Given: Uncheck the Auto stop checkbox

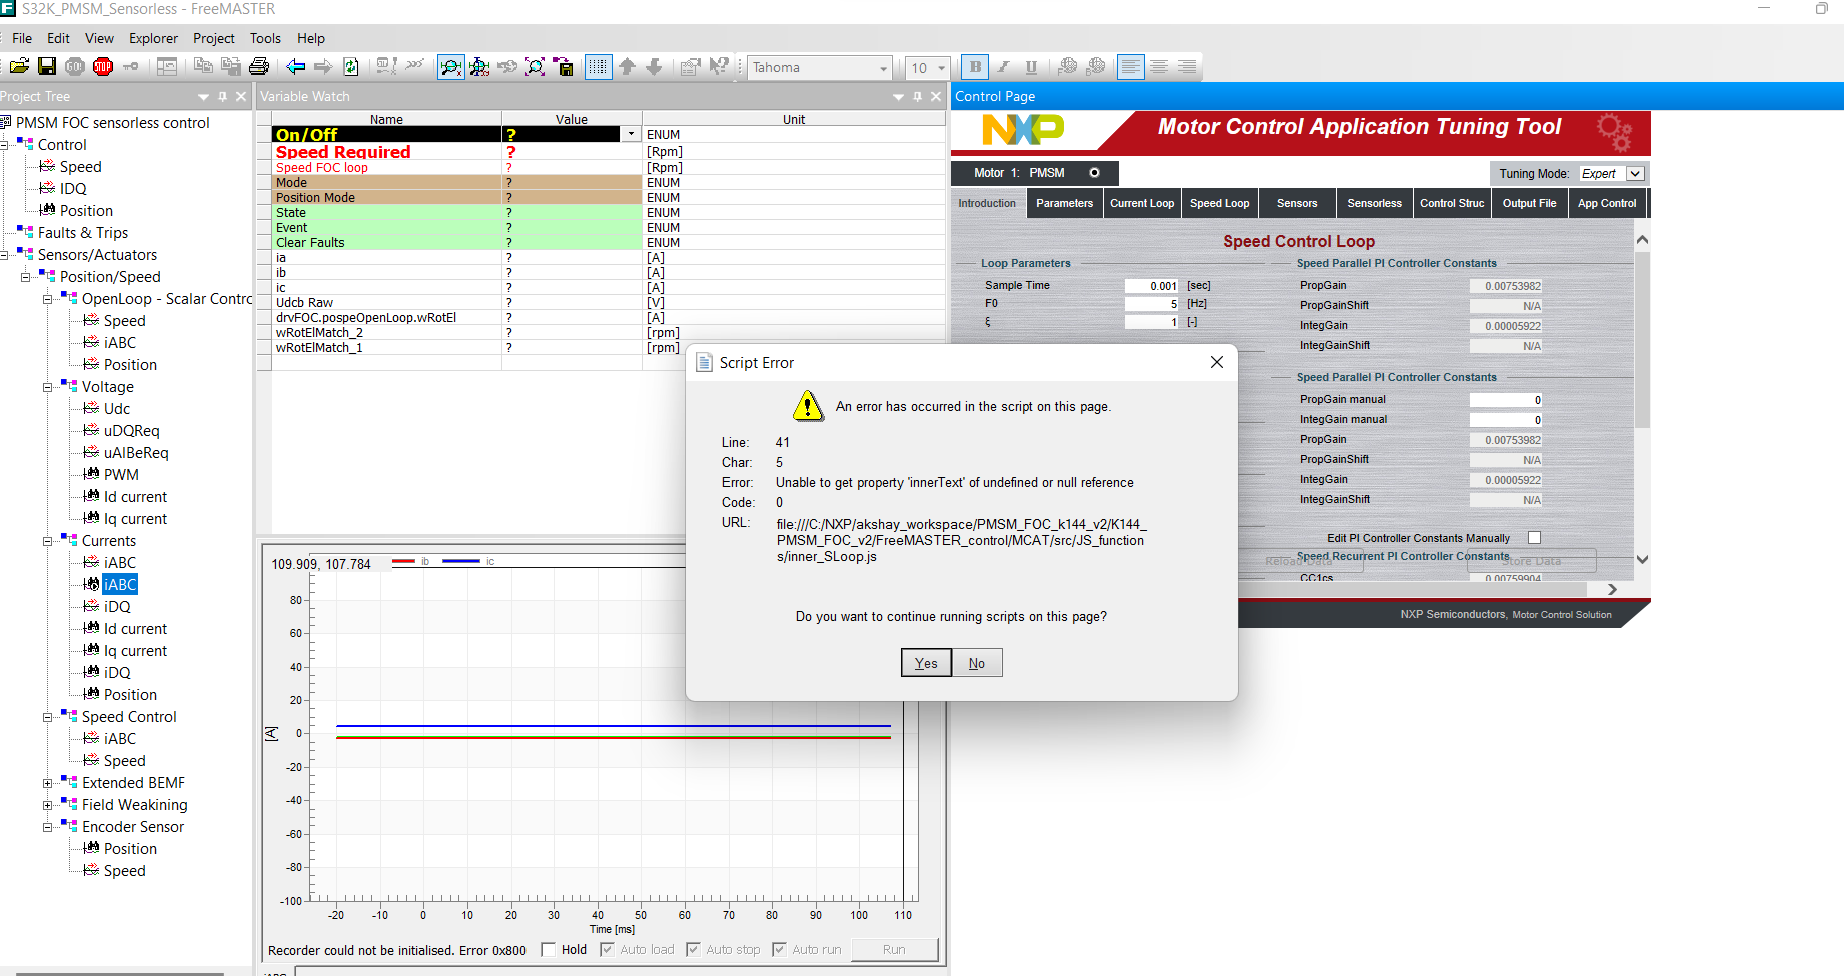Looking at the screenshot, I should [x=693, y=949].
